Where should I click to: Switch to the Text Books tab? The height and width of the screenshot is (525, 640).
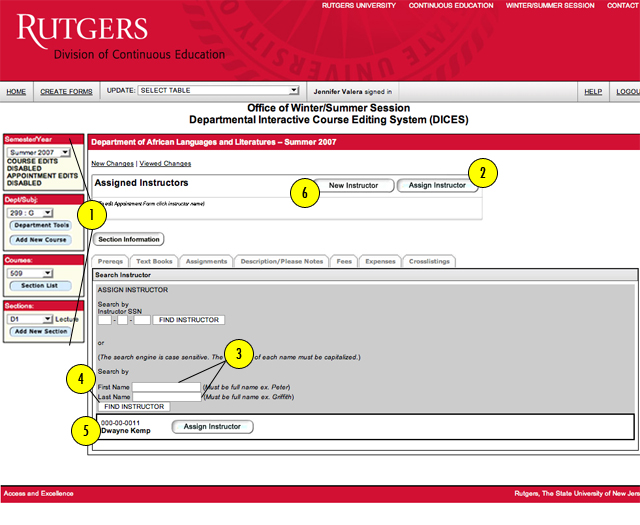pos(154,261)
